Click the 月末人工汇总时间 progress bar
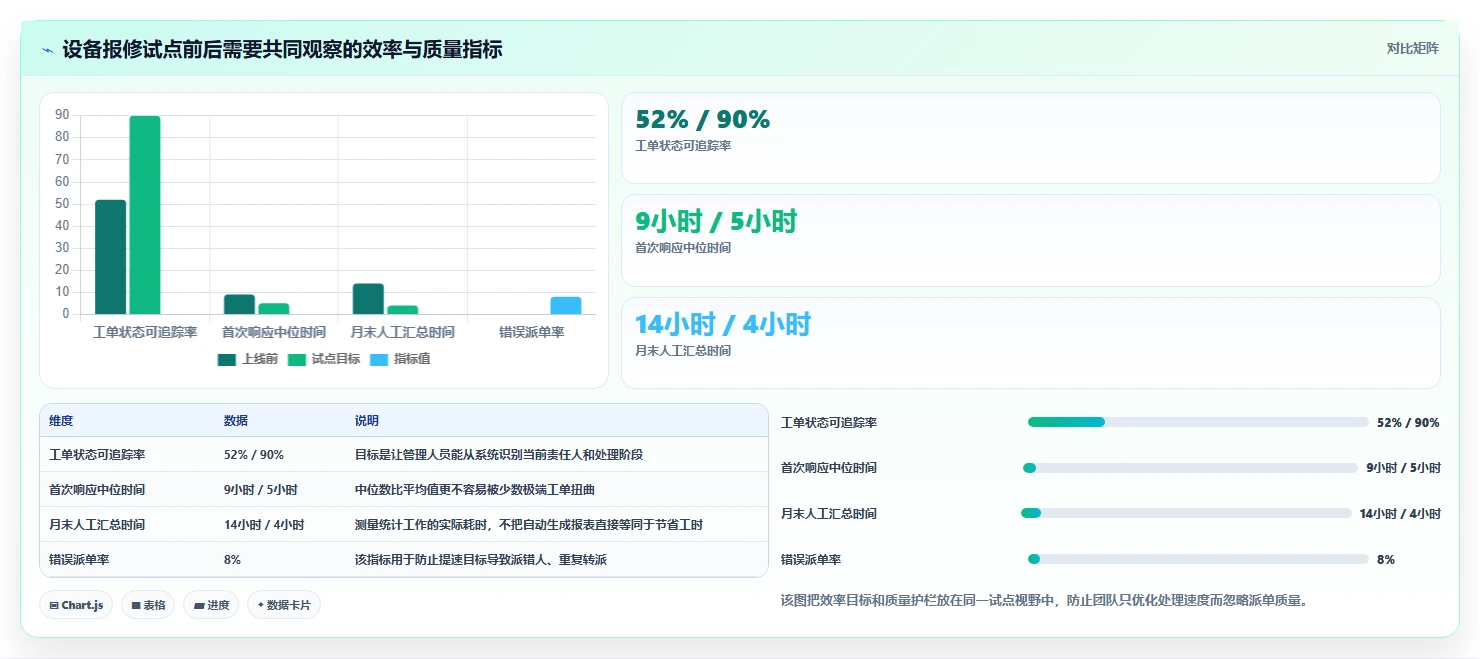1480x659 pixels. [1186, 513]
